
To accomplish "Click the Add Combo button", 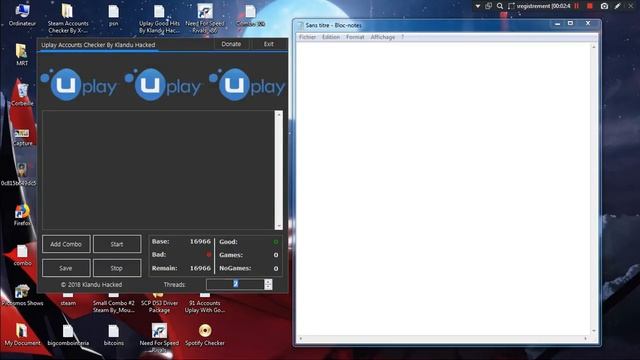I will click(66, 244).
